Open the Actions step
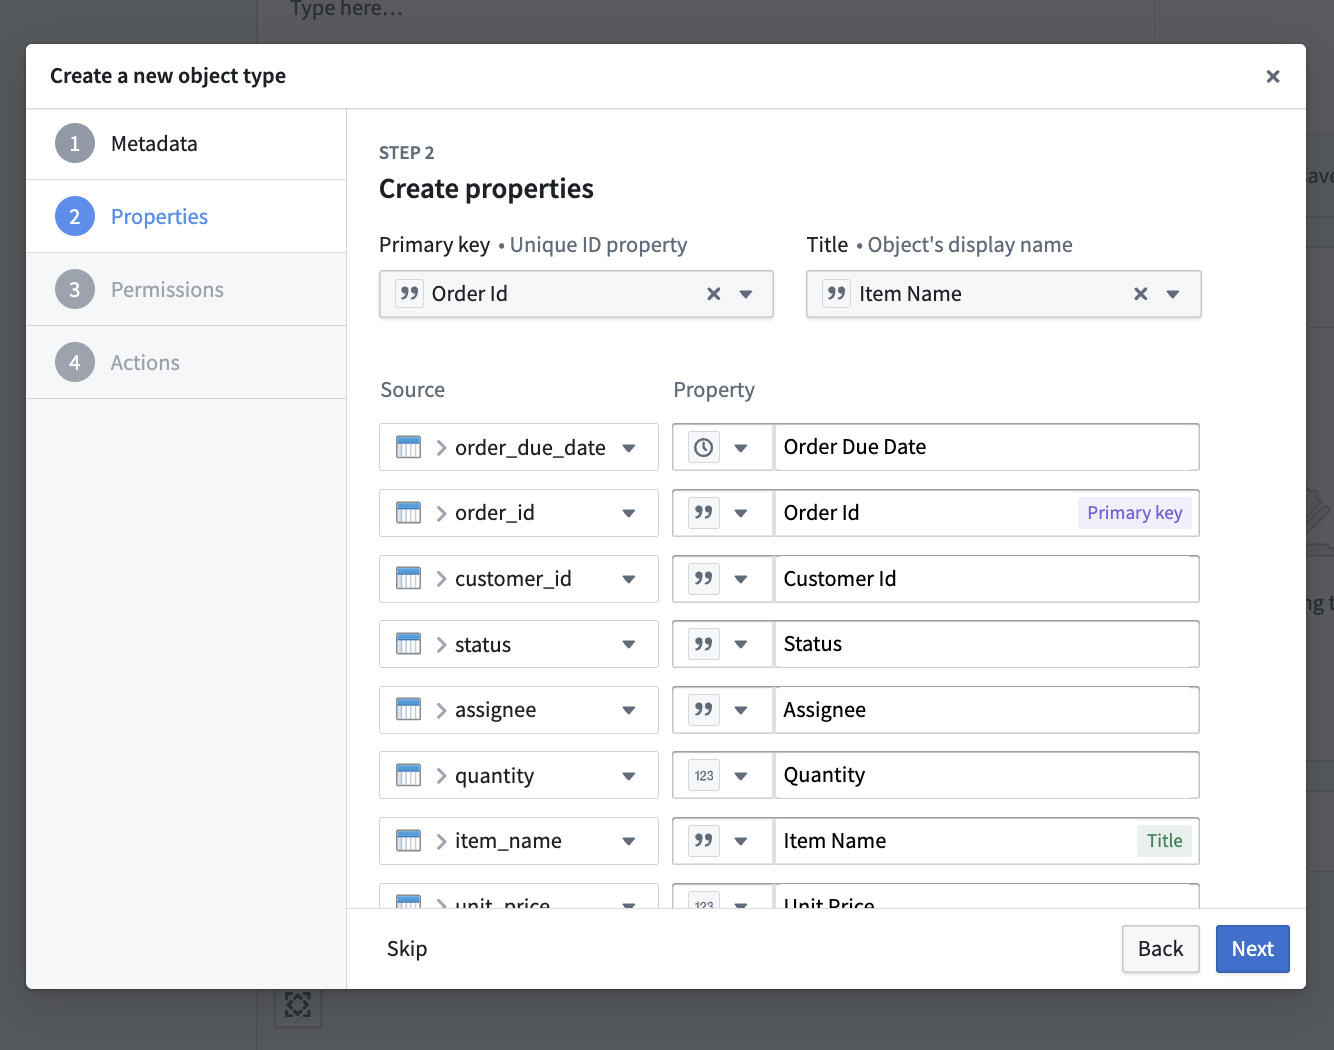1334x1050 pixels. (x=145, y=363)
